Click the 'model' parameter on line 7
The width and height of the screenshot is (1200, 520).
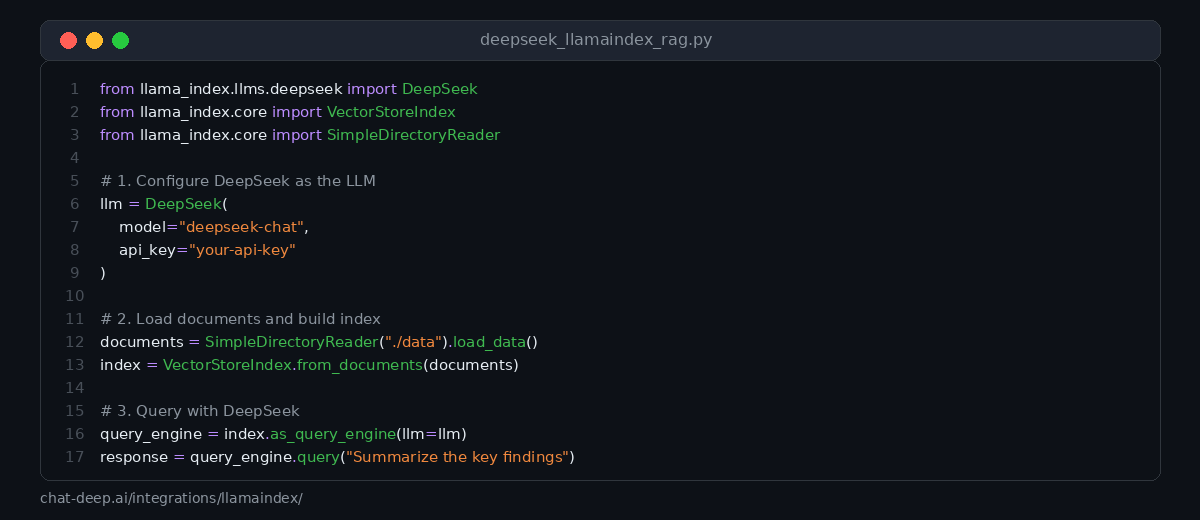click(x=142, y=227)
